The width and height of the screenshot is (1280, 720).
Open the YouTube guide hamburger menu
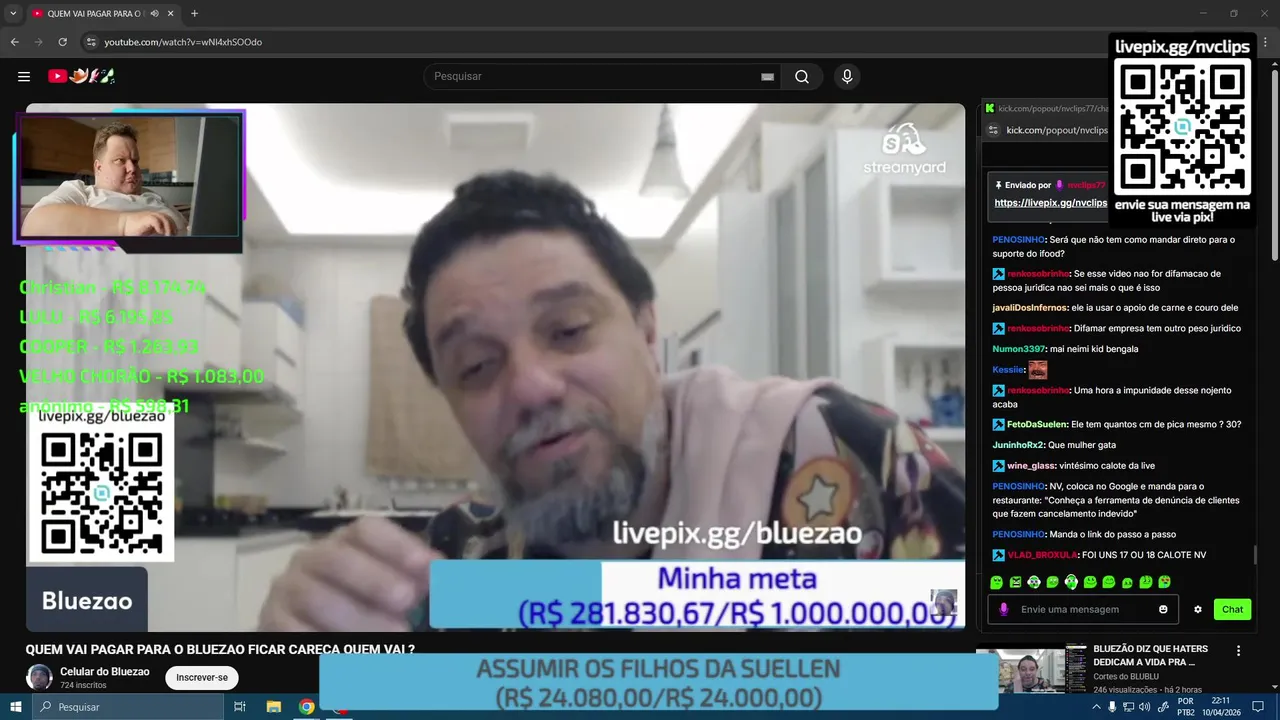pos(24,76)
